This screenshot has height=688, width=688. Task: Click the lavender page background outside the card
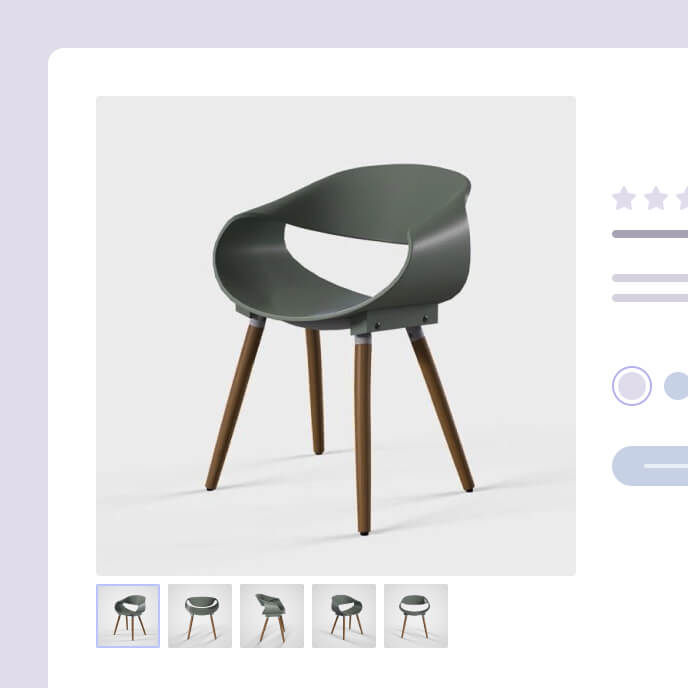pyautogui.click(x=24, y=351)
